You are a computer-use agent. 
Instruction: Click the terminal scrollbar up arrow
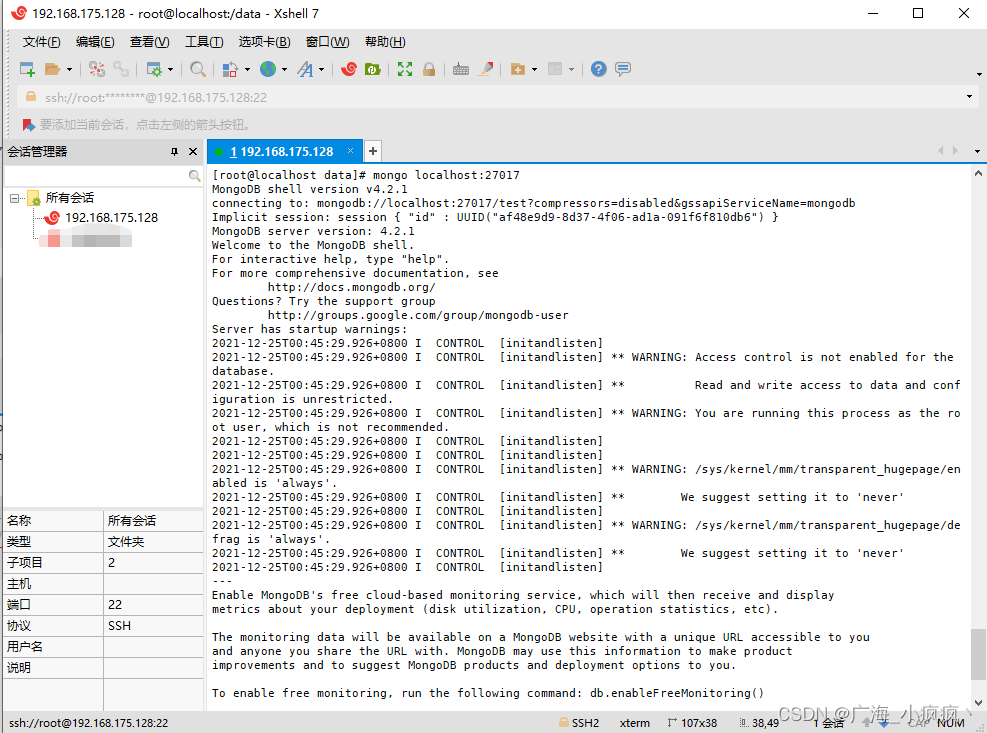click(978, 173)
